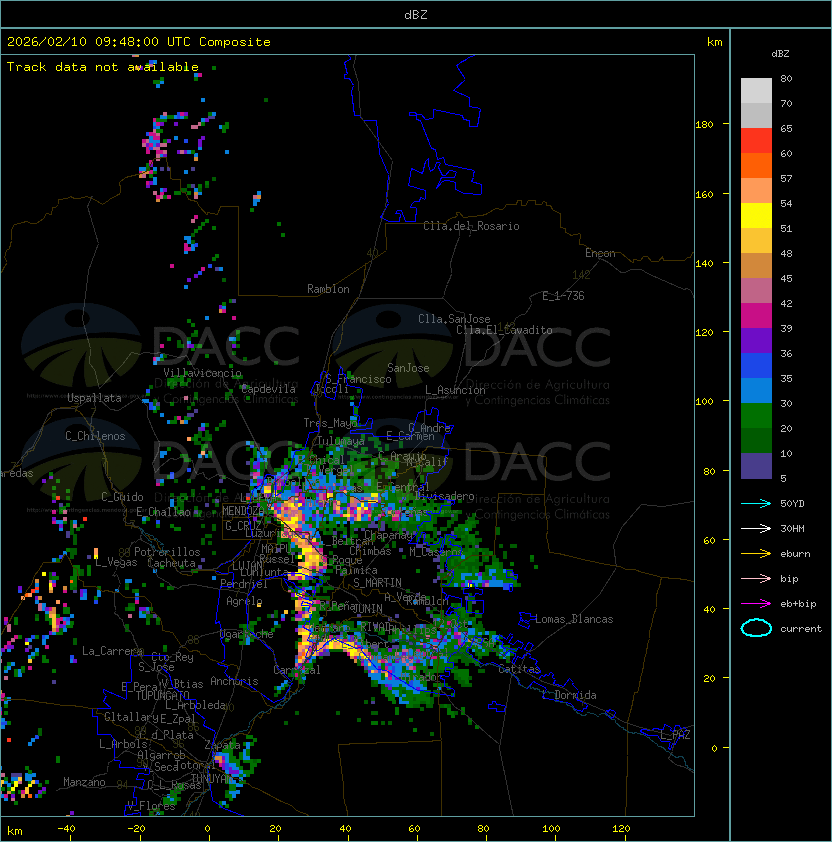
Task: Pick the magenta swatch in dBZ scale
Action: point(756,316)
